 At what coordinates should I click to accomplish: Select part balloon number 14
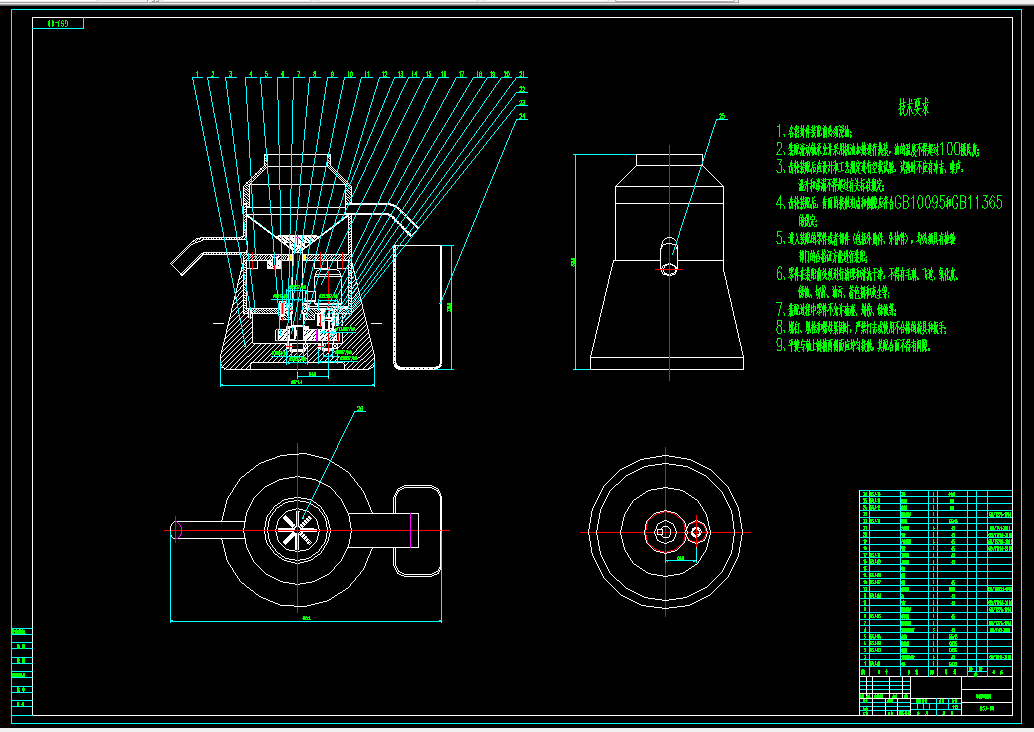click(x=414, y=75)
